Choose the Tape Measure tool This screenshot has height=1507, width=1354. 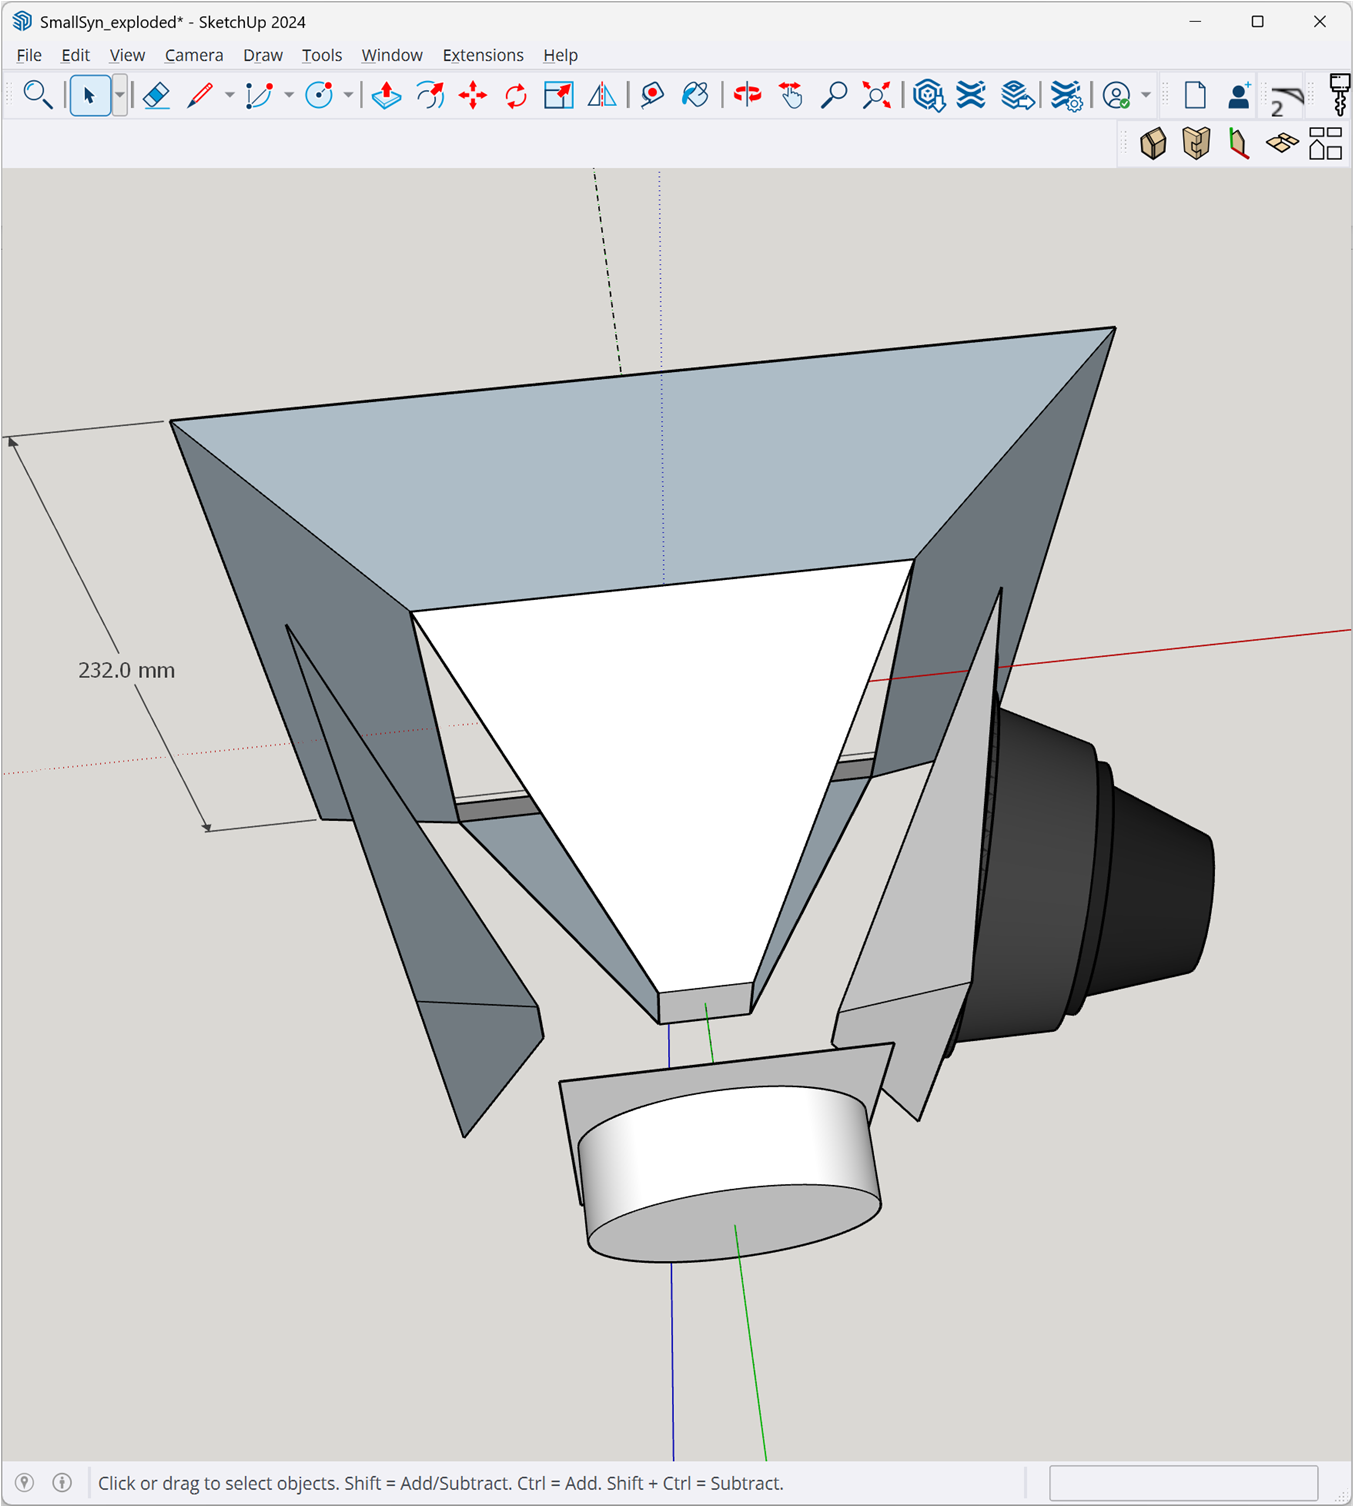(x=652, y=95)
